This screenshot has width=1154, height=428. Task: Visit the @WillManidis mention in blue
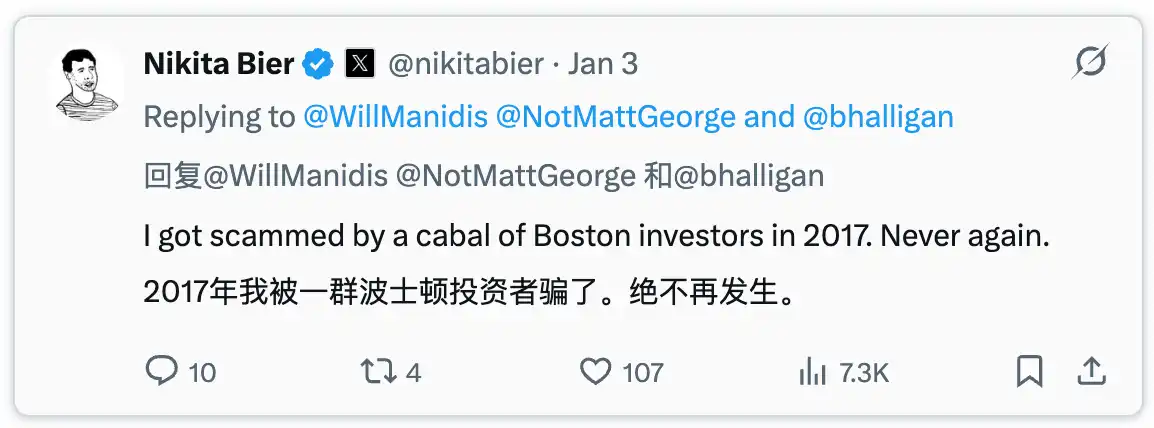[x=395, y=117]
